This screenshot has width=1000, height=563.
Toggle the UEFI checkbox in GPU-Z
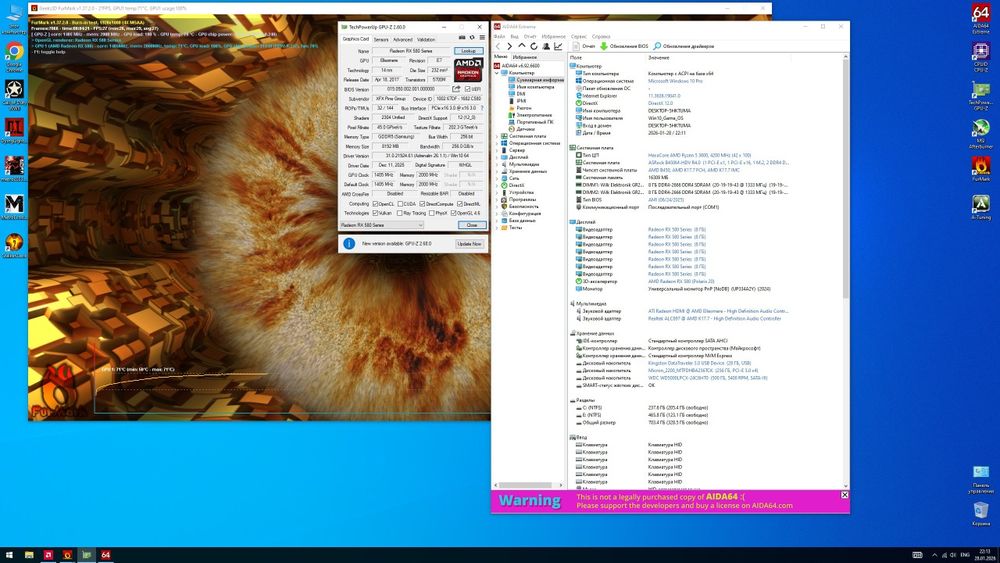coord(467,89)
